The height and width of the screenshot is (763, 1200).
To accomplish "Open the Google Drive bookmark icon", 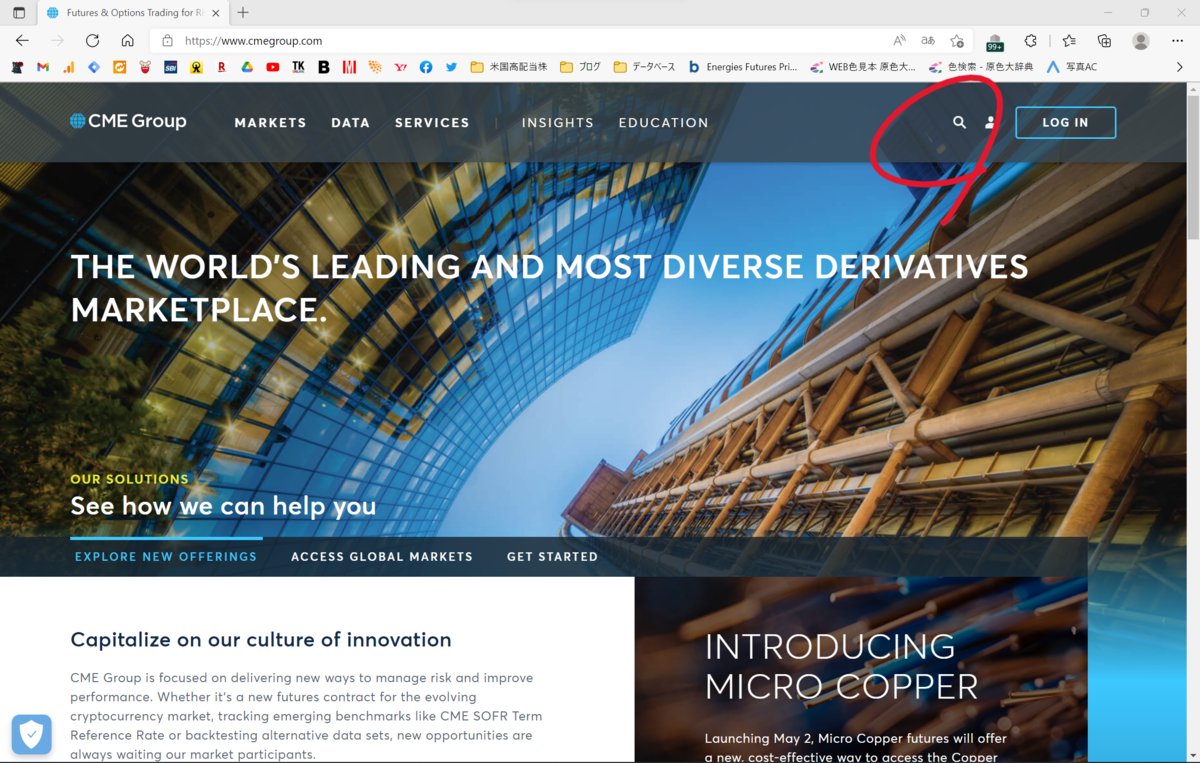I will click(x=247, y=67).
